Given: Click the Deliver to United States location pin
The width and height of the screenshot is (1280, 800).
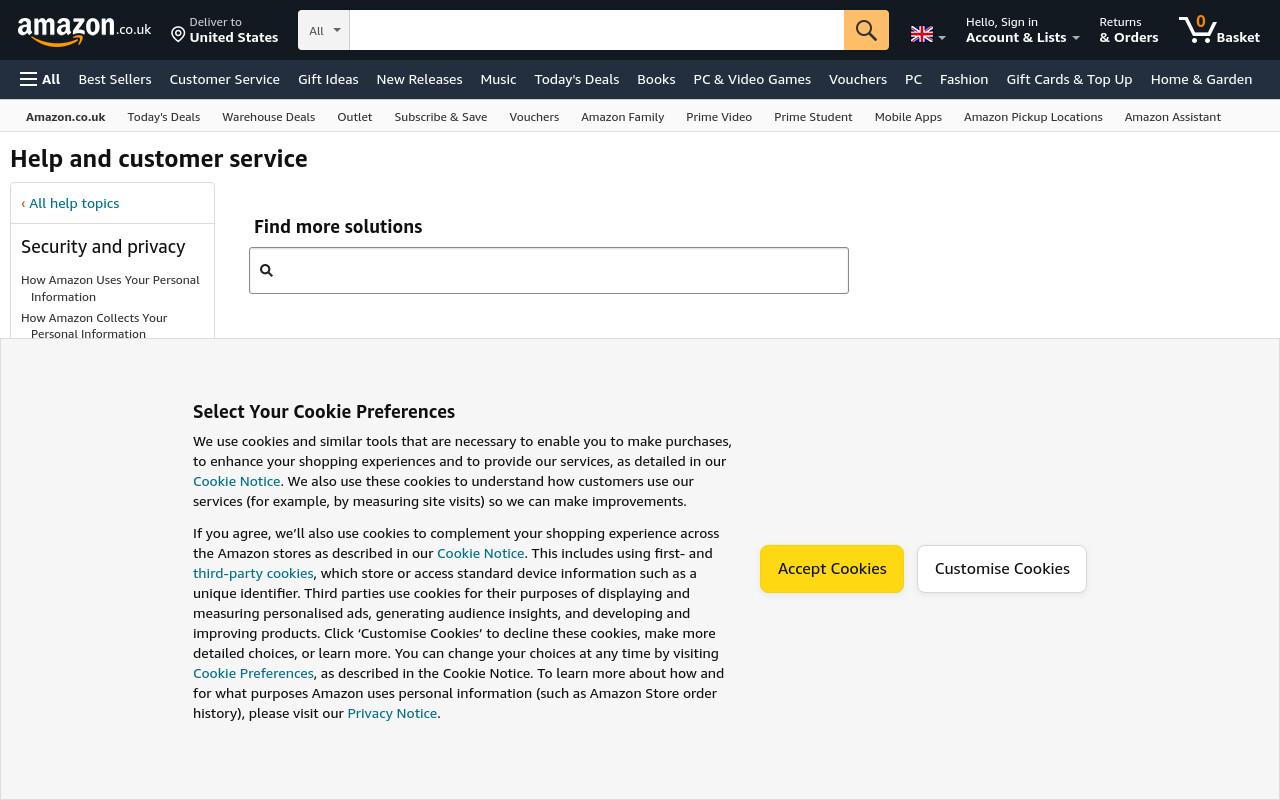Looking at the screenshot, I should 178,35.
